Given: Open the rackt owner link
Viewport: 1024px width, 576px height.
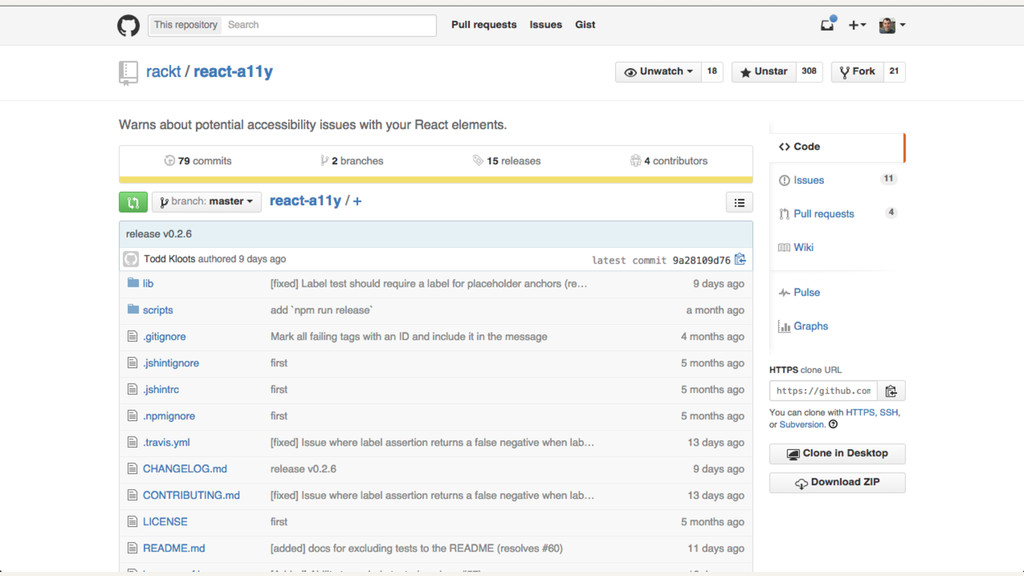Looking at the screenshot, I should coord(163,72).
